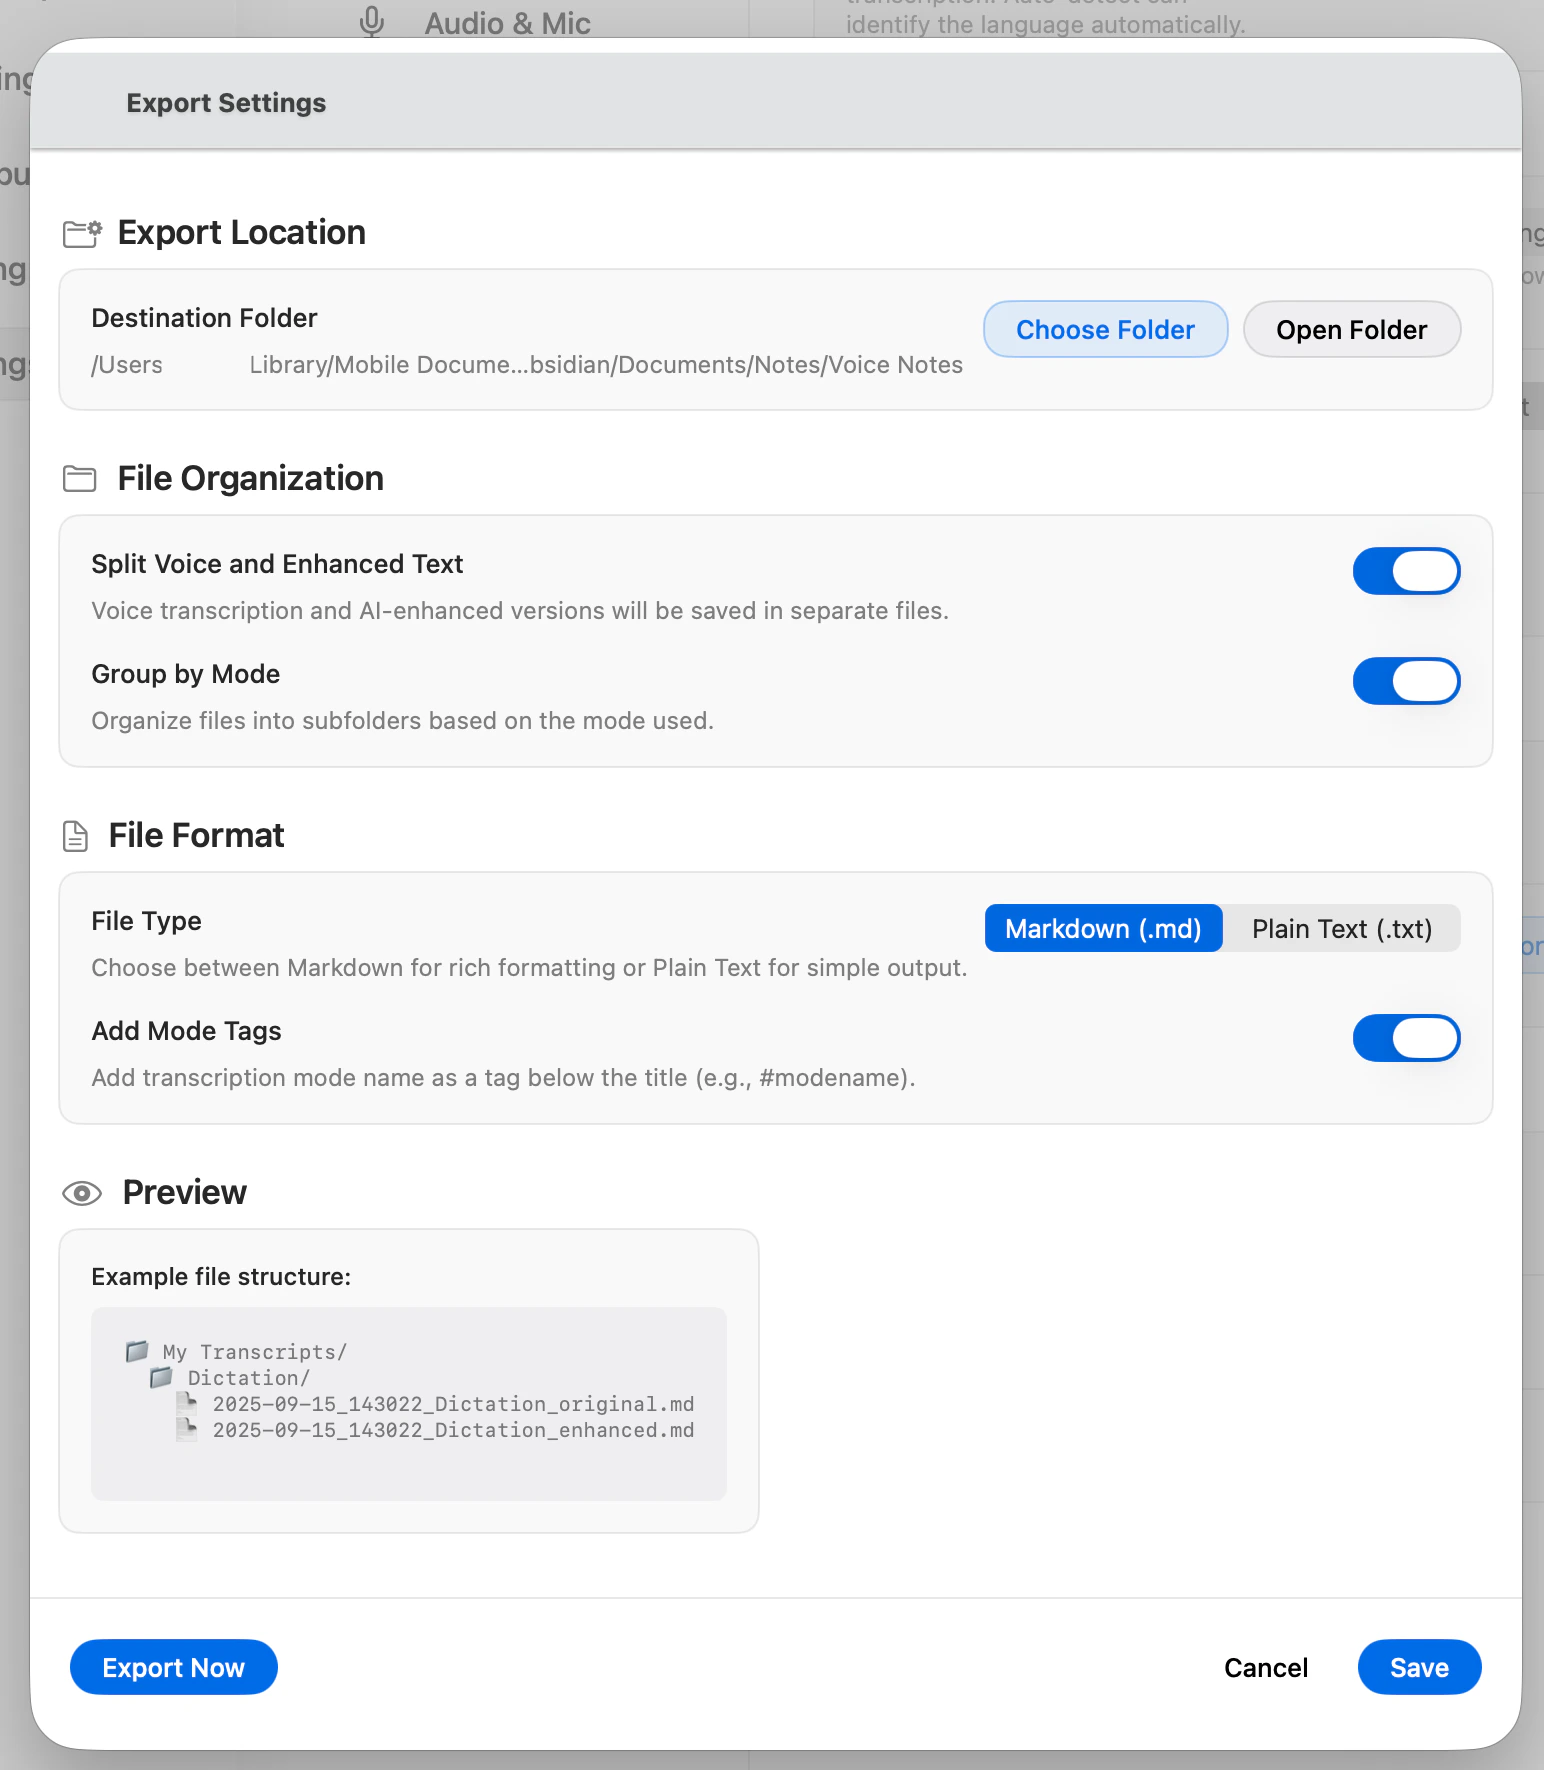Screen dimensions: 1544x1770
Task: Click the 'Example file structure:' text
Action: 221,1277
